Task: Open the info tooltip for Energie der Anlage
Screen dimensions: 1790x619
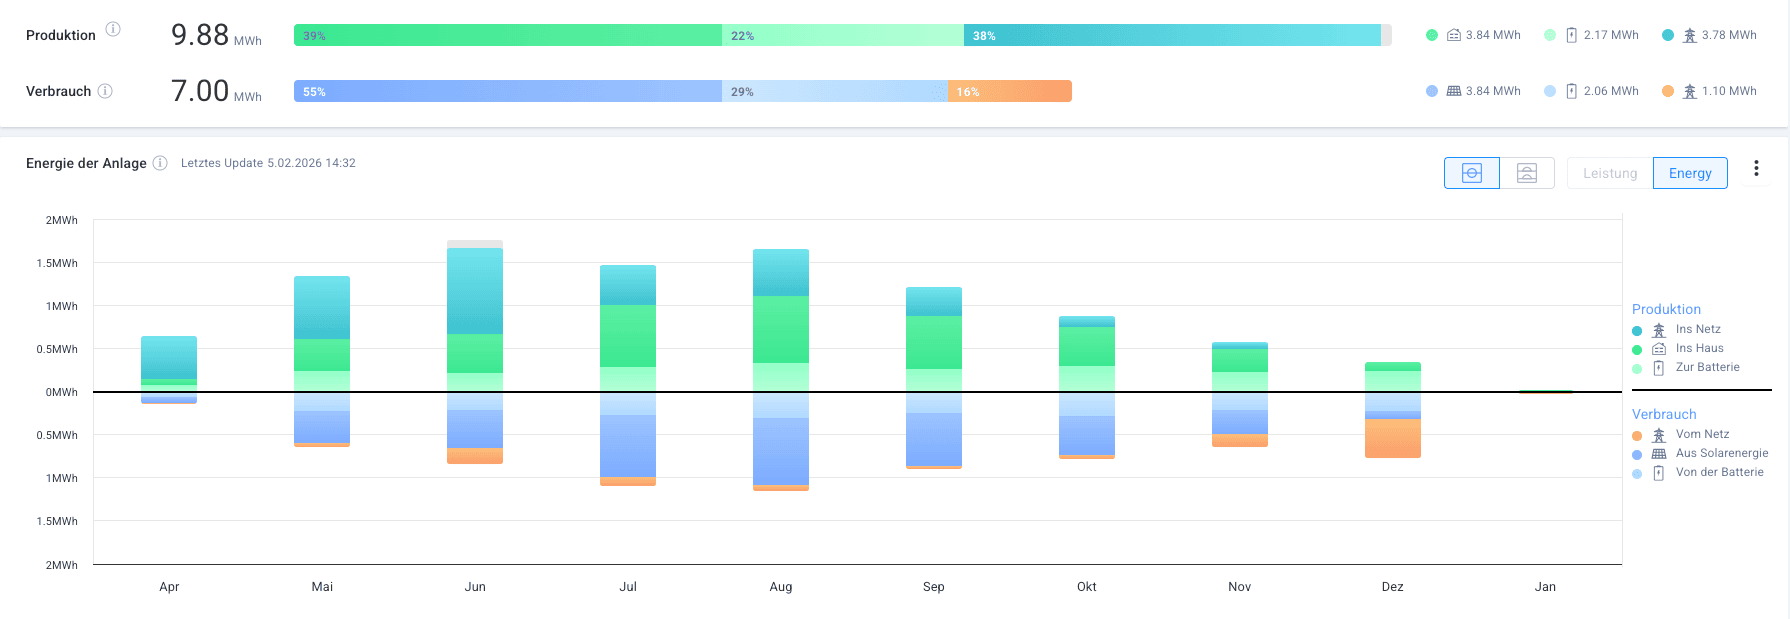Action: 160,163
